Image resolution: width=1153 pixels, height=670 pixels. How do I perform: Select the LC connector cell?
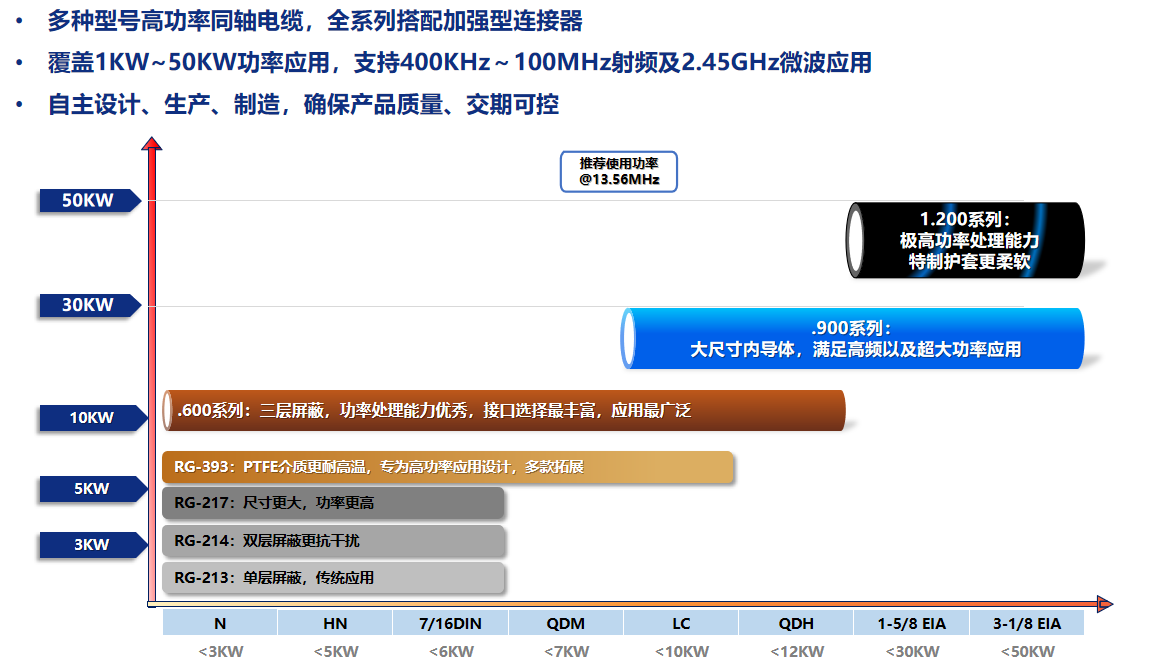click(681, 623)
